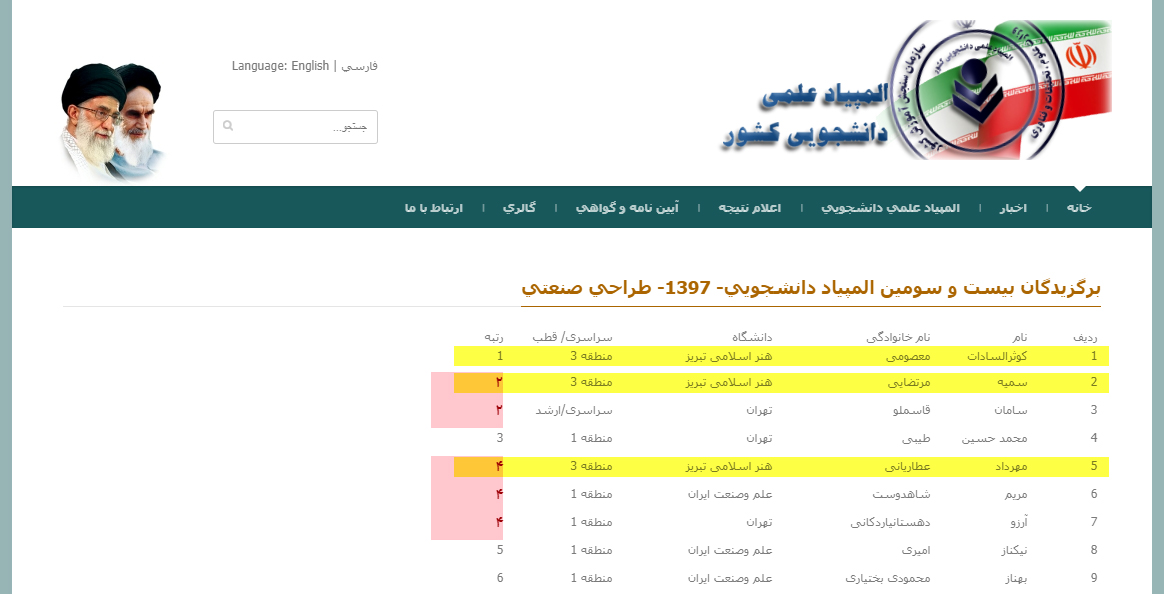Click the دانشگاه column header
This screenshot has width=1164, height=594.
[751, 338]
